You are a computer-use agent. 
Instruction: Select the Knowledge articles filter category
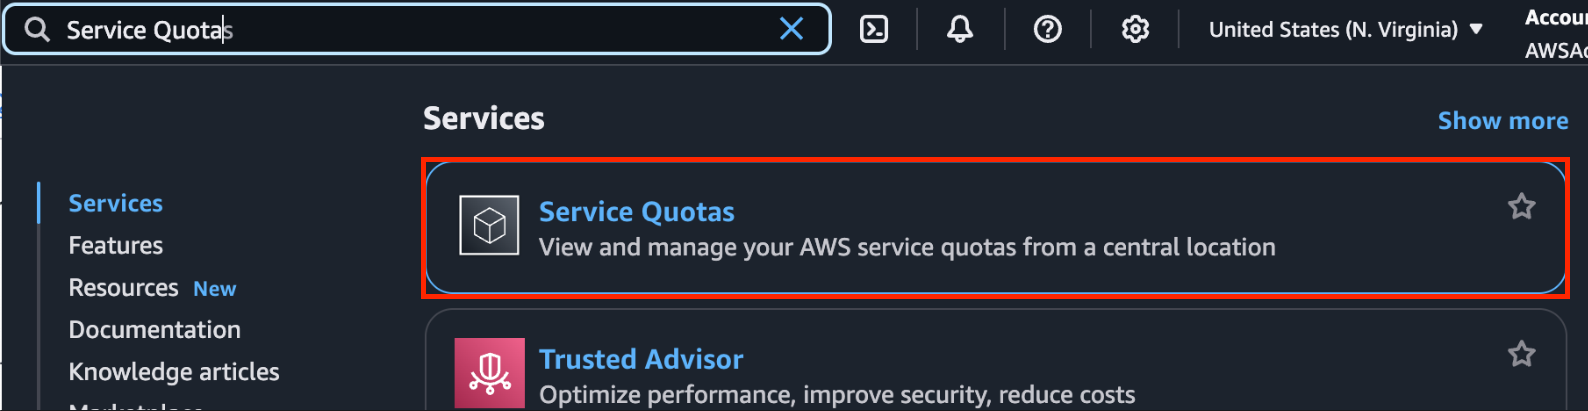click(174, 372)
